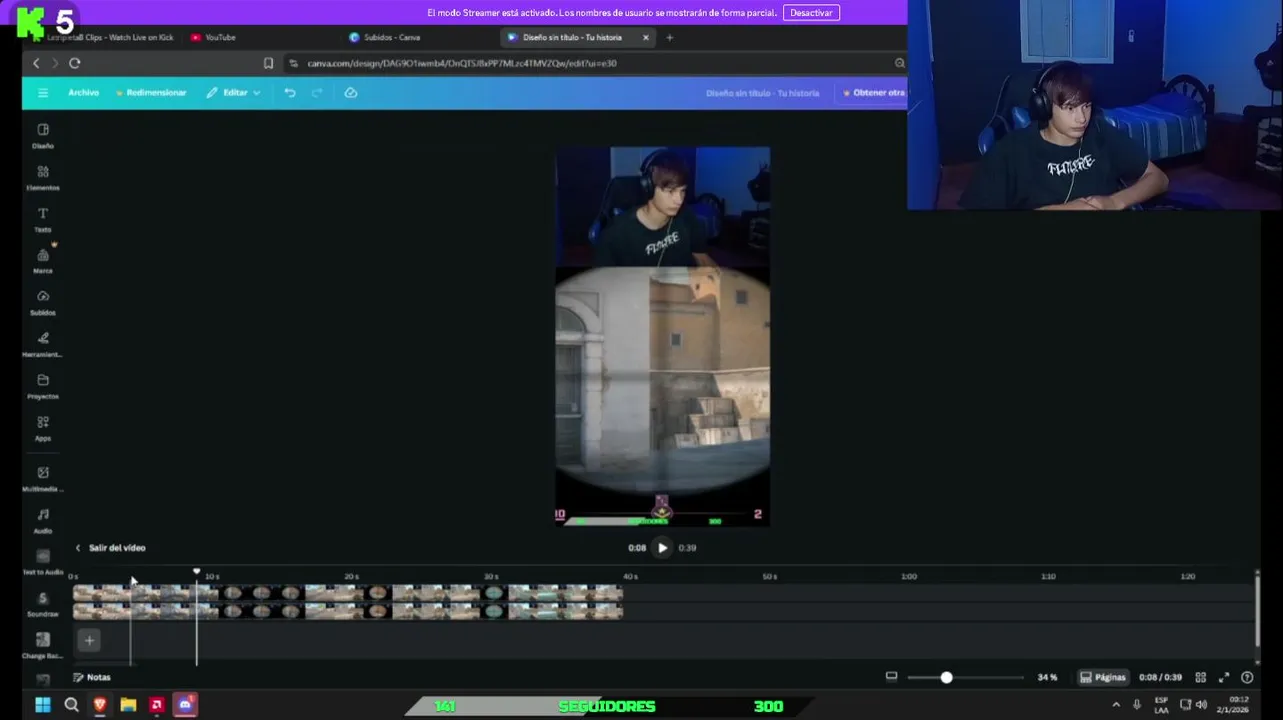Select the Texto tool in sidebar

(x=43, y=220)
